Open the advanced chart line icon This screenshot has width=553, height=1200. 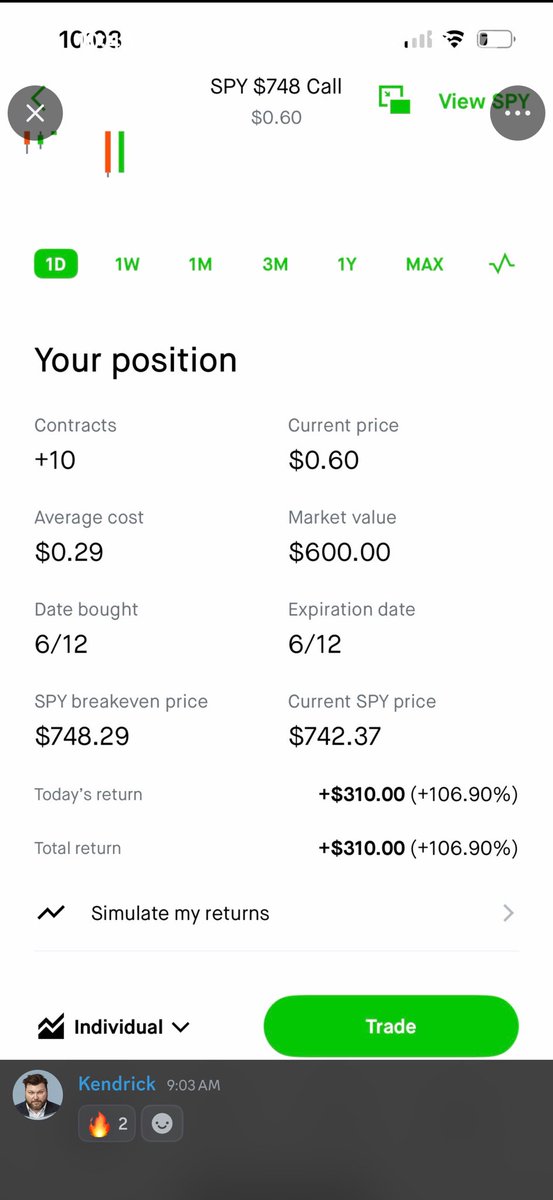point(502,264)
